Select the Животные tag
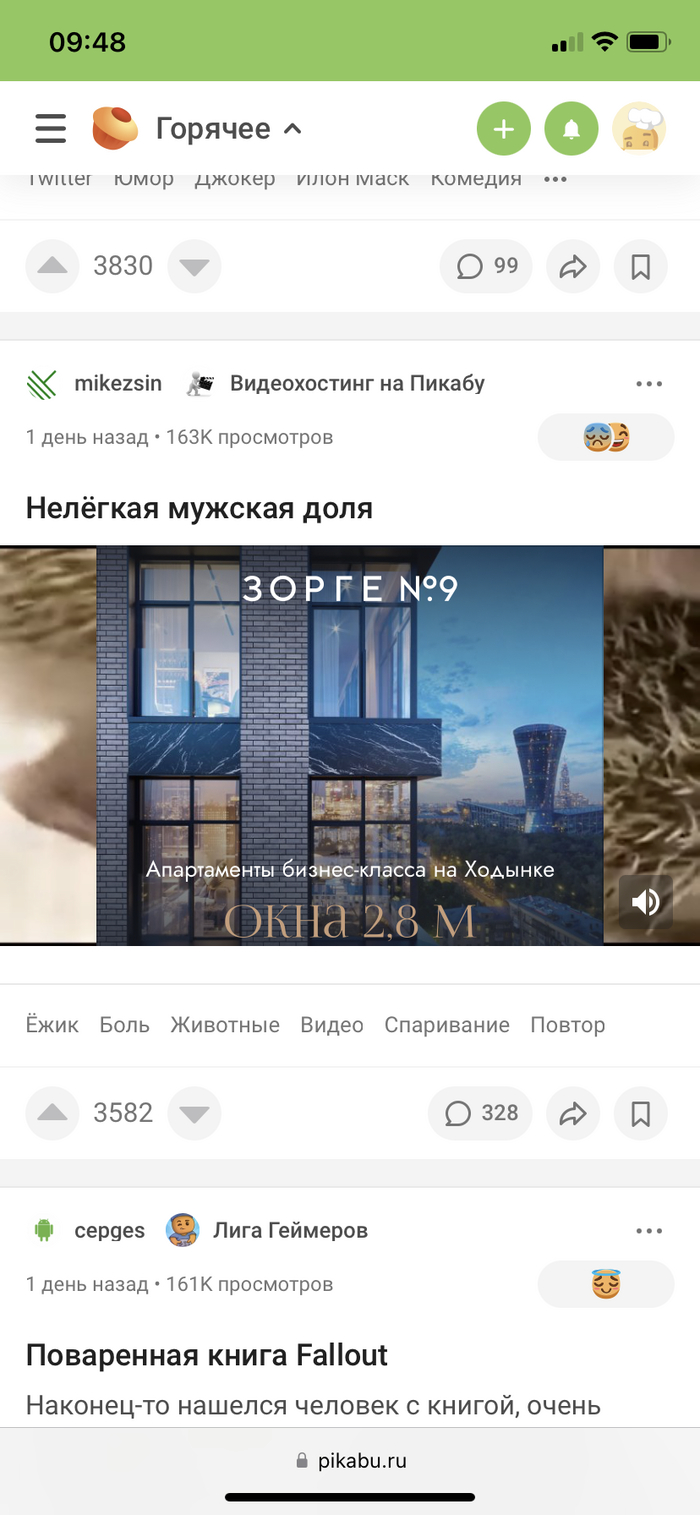The height and width of the screenshot is (1515, 700). pos(225,1025)
